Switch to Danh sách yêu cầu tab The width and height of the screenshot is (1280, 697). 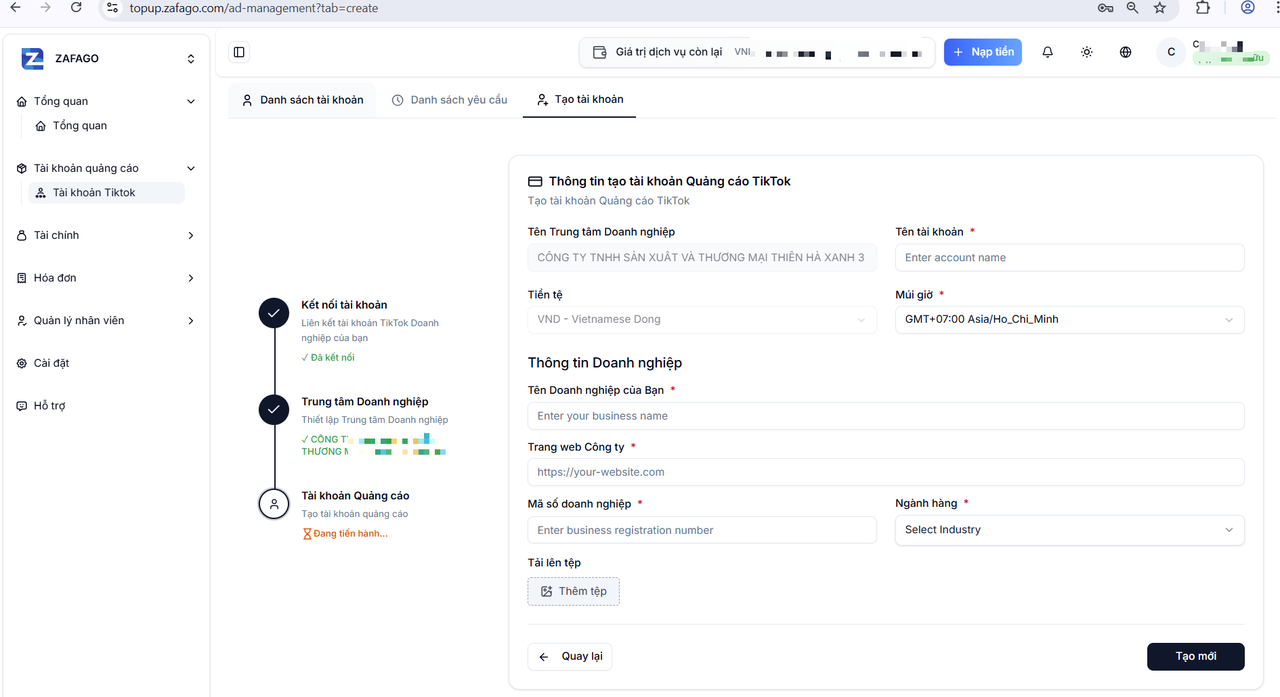449,100
